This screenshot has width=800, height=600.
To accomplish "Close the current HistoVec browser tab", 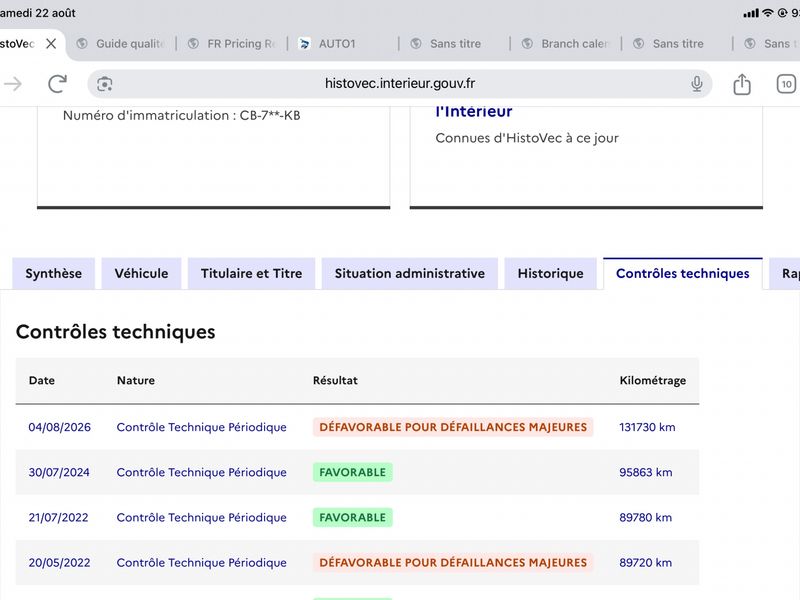I will pos(51,44).
